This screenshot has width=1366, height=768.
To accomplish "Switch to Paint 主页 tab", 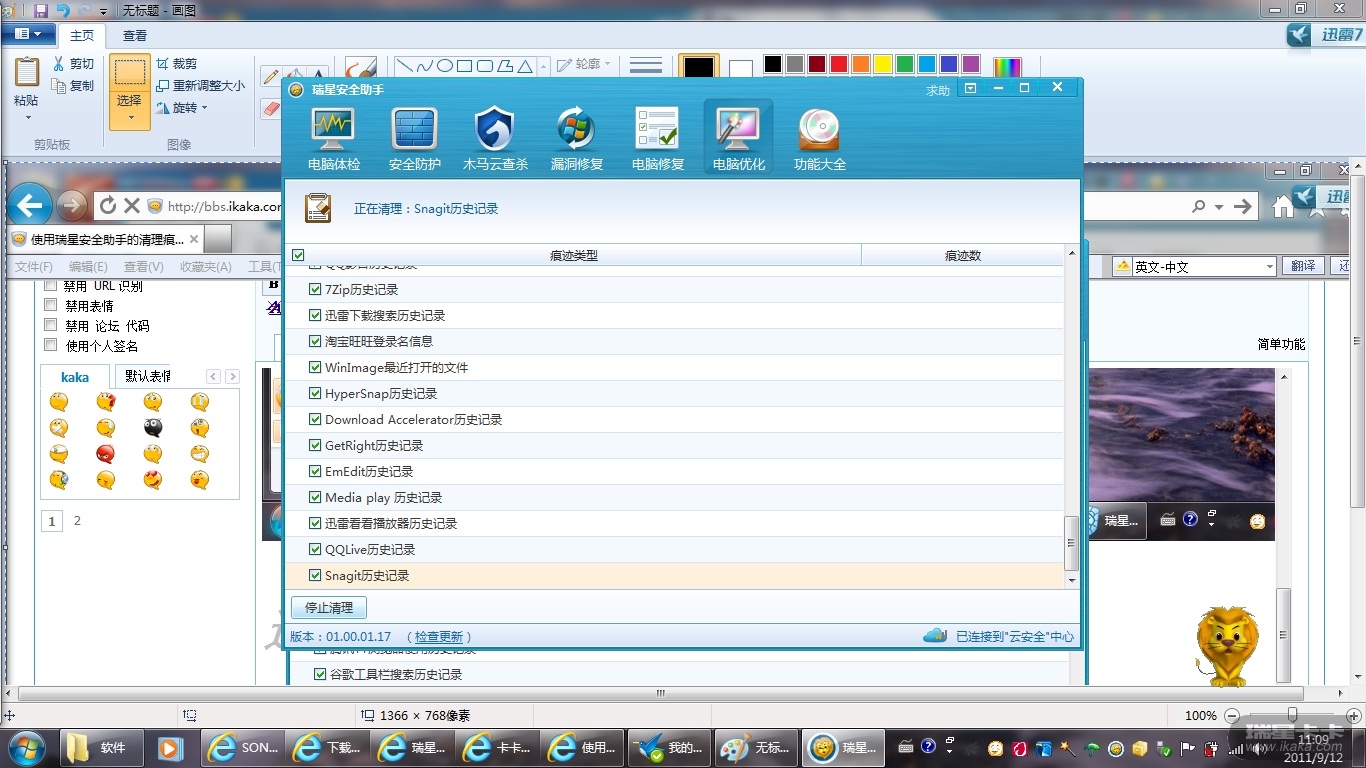I will (82, 35).
